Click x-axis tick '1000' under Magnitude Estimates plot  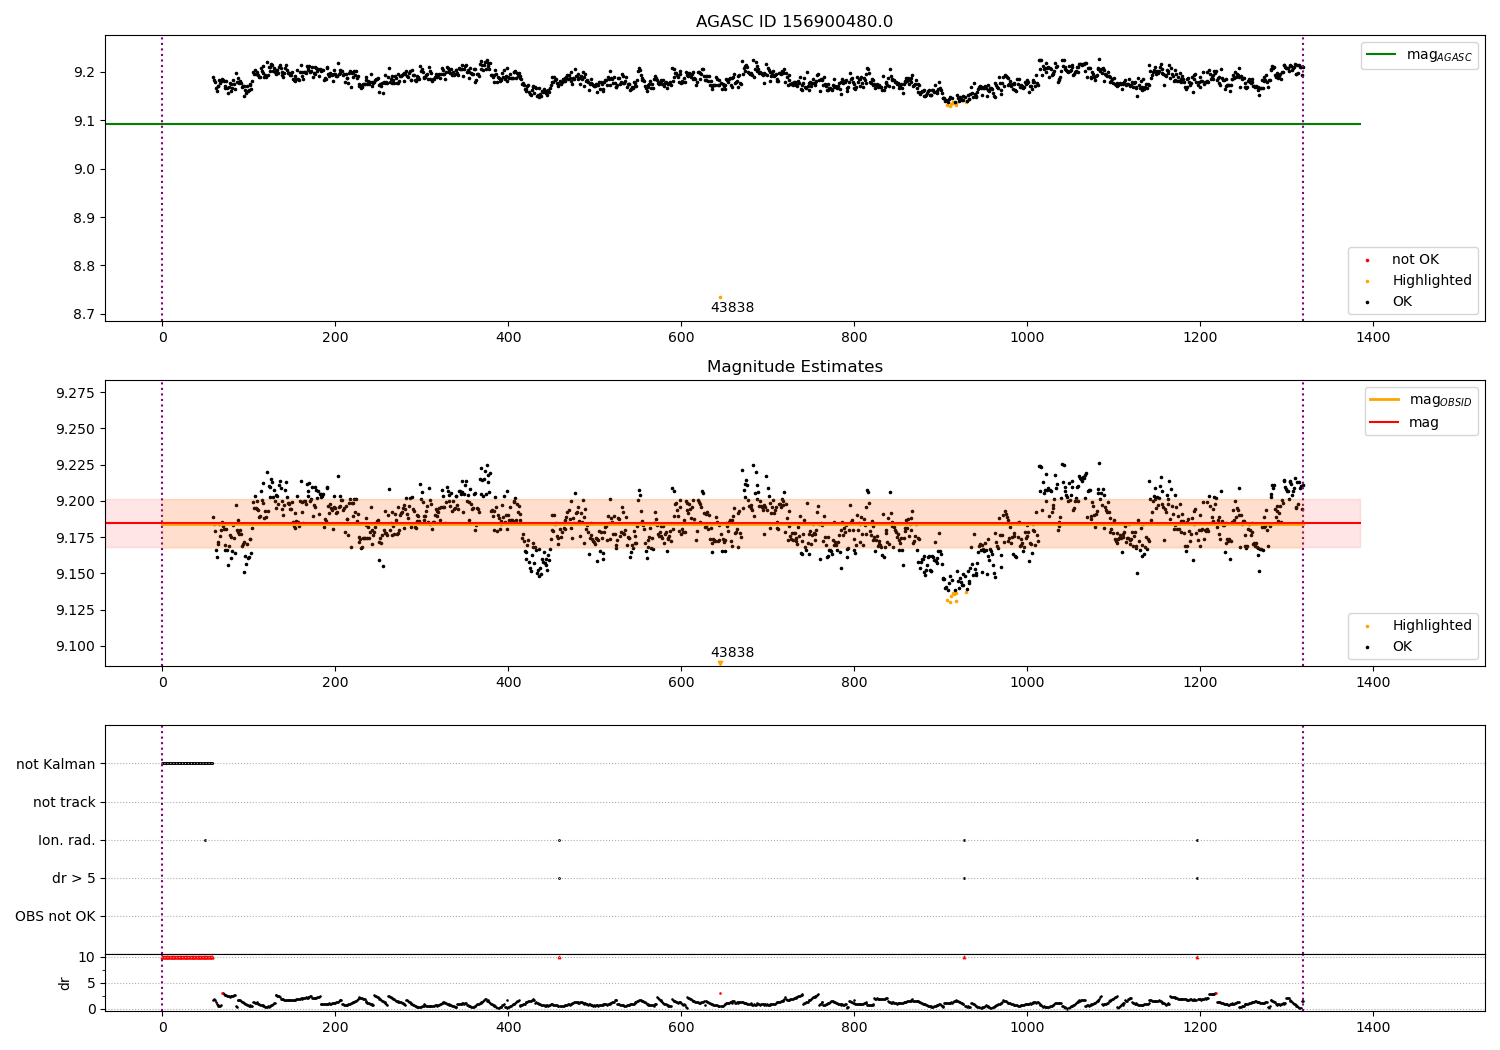(x=1027, y=683)
